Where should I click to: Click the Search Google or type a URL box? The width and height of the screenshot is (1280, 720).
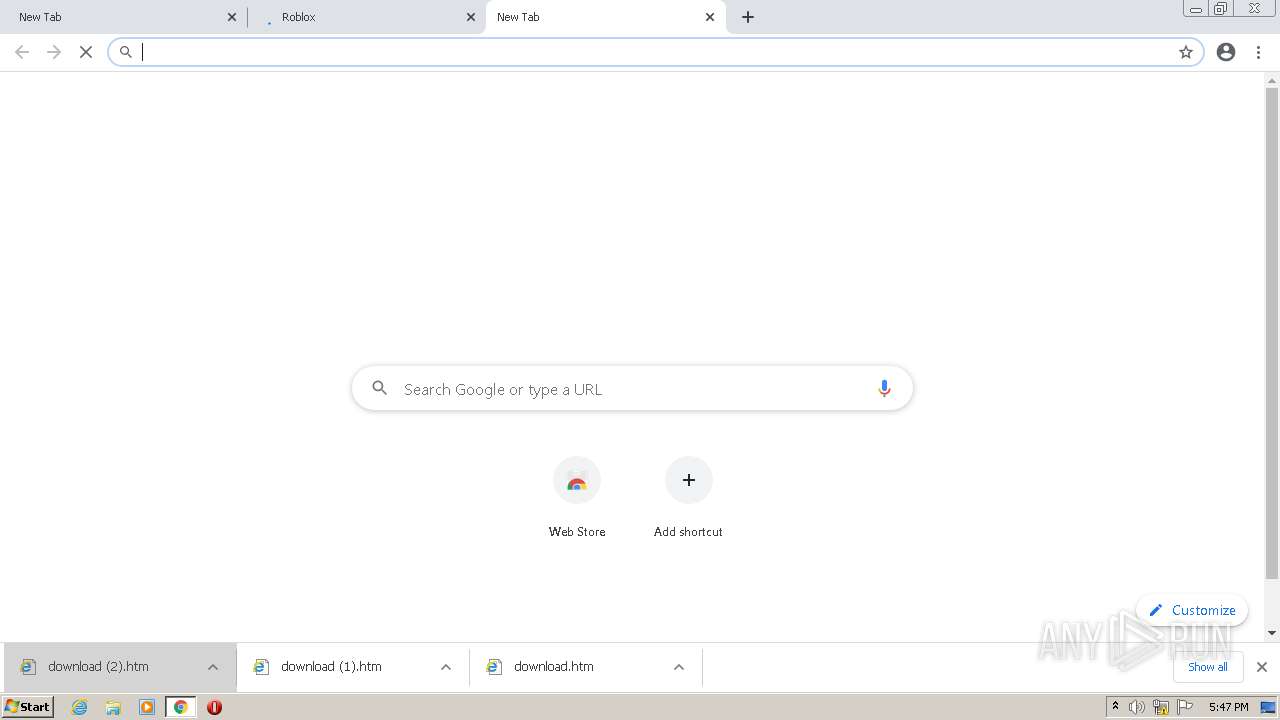coord(632,388)
